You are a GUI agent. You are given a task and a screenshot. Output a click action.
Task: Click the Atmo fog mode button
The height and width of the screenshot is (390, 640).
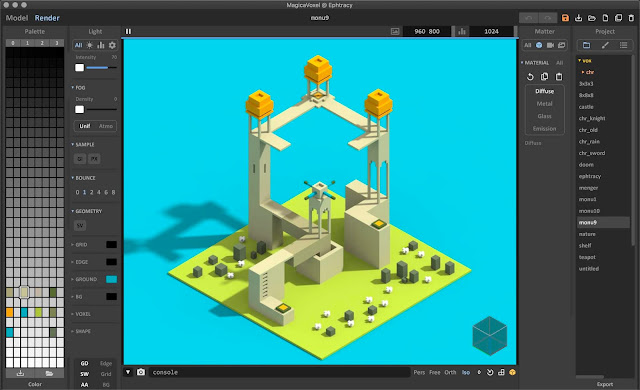coord(106,126)
